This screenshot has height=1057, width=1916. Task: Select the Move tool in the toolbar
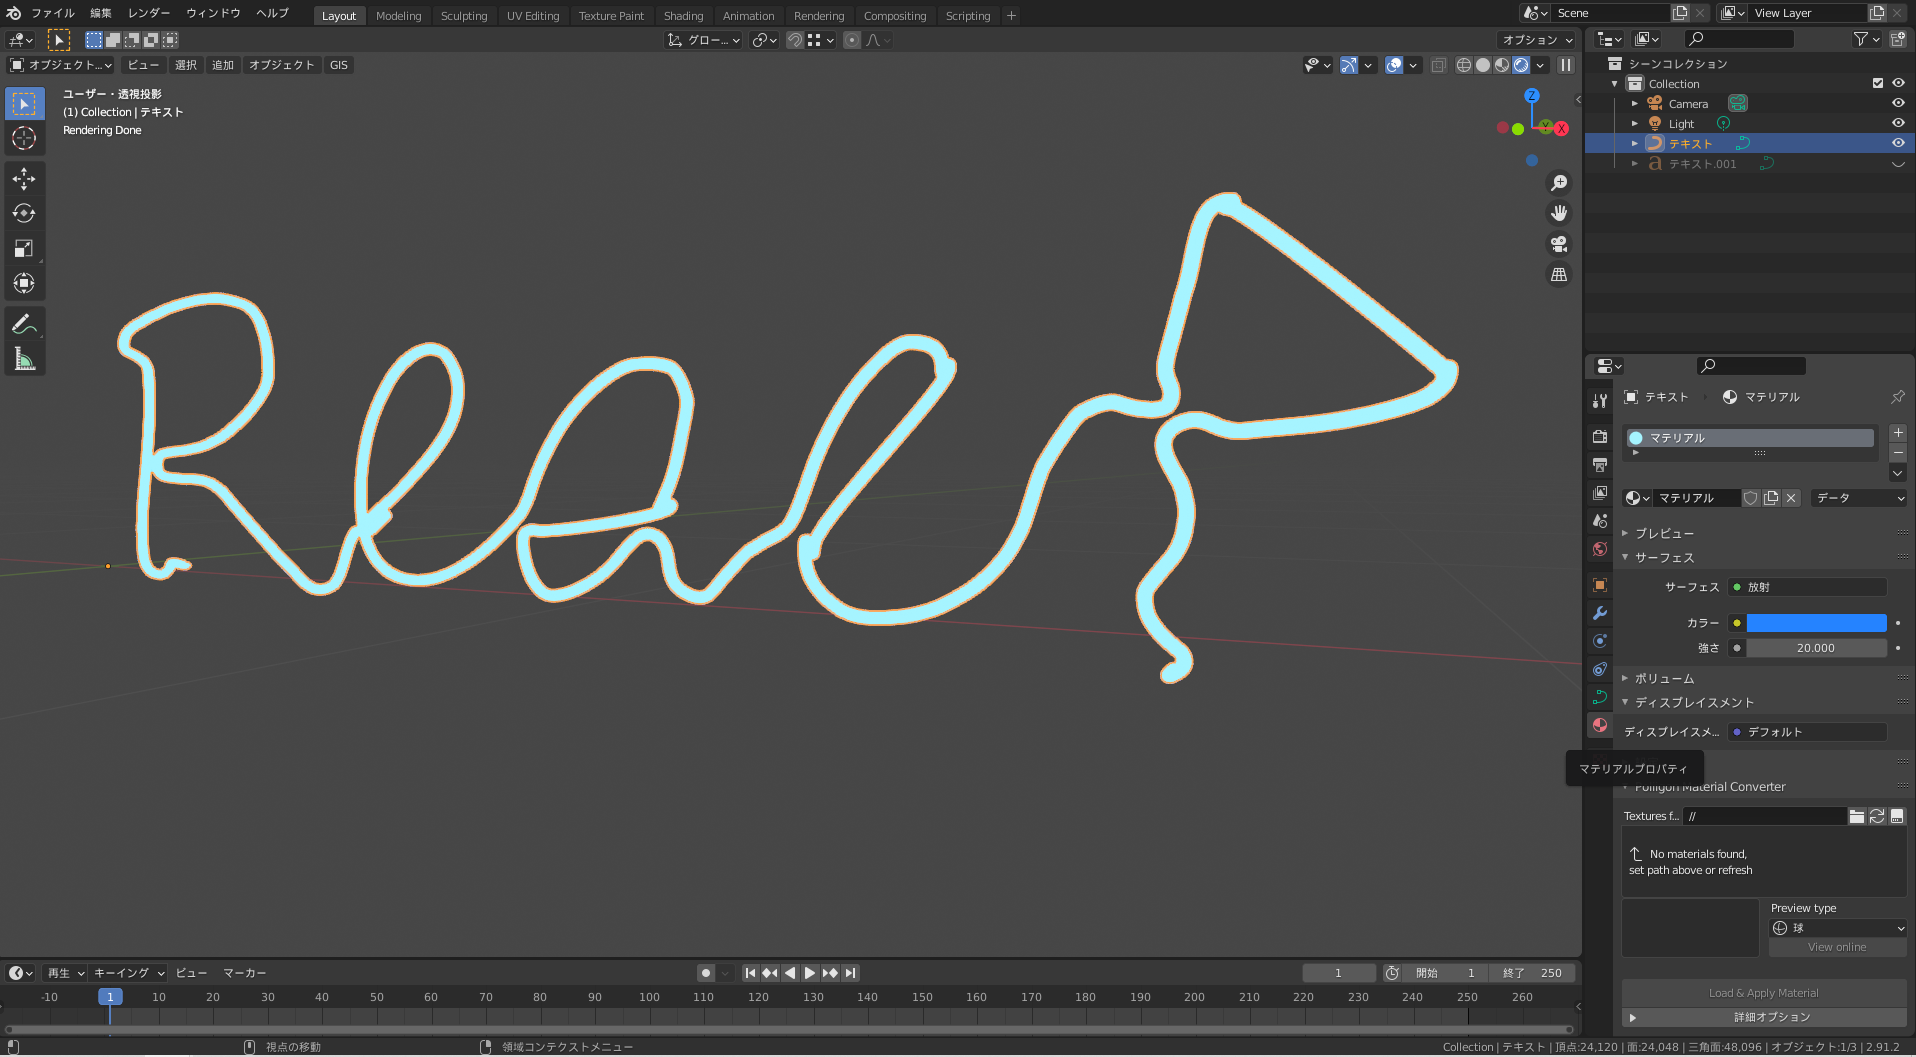click(24, 179)
